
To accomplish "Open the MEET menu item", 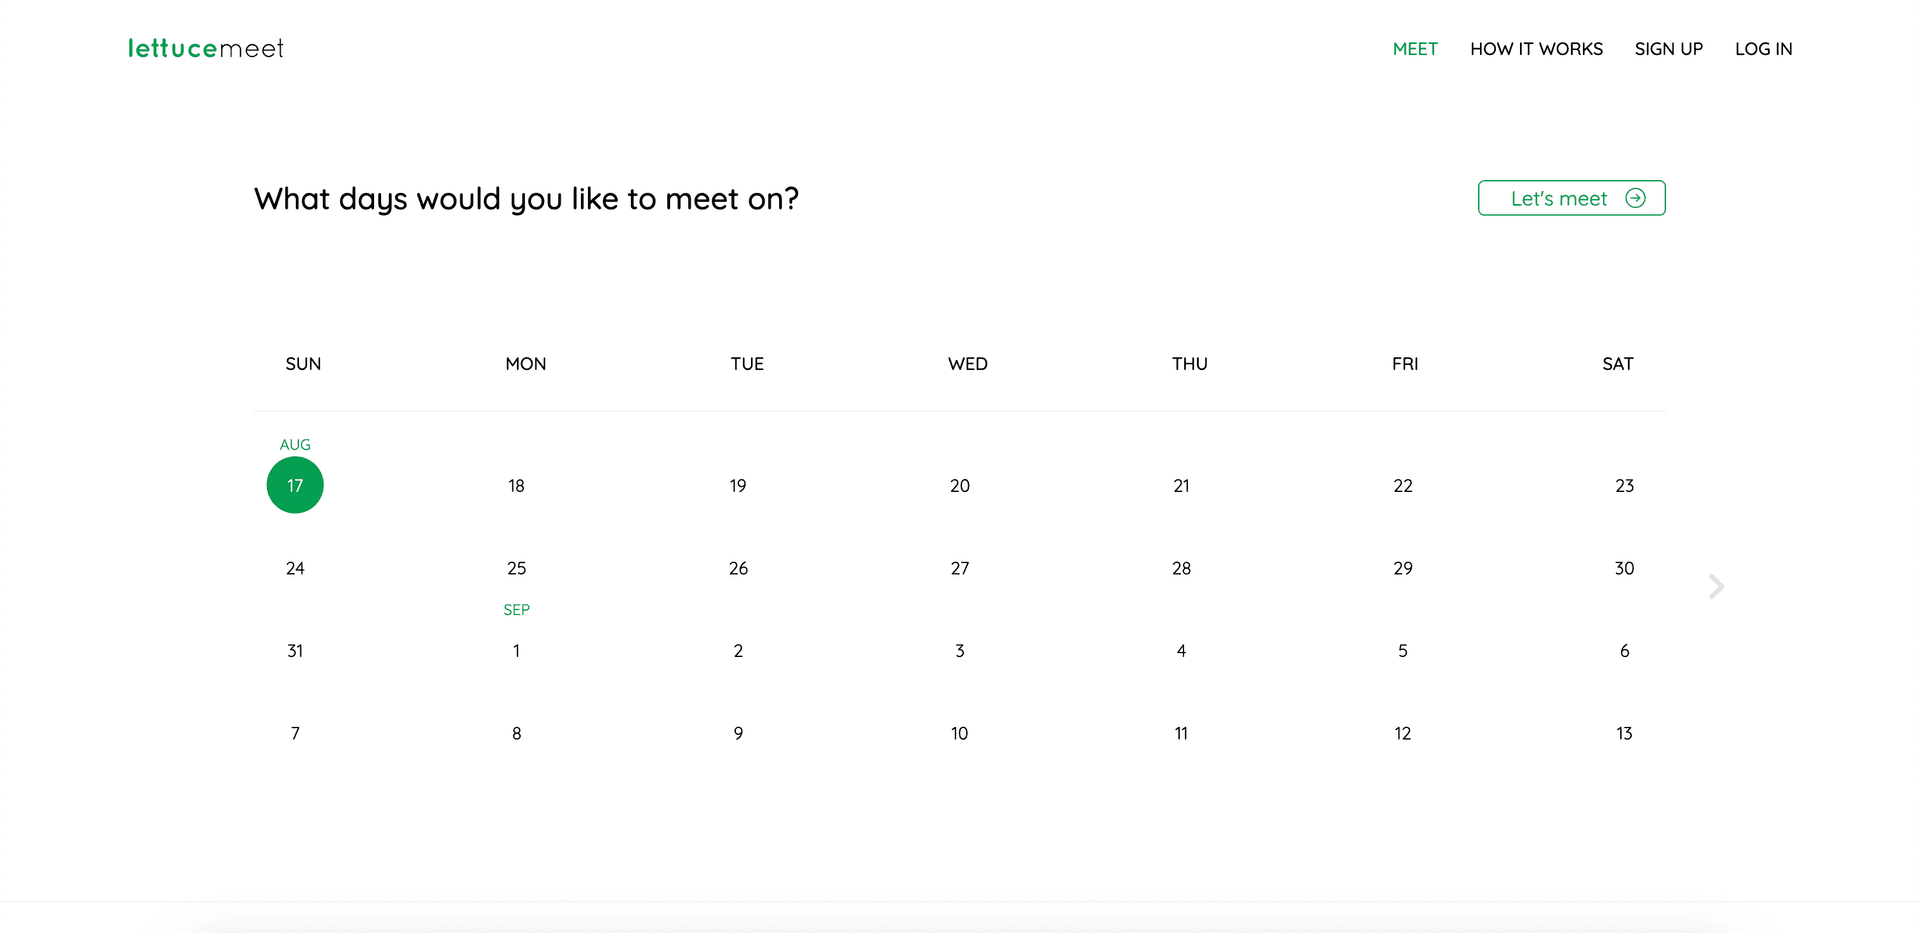I will pos(1415,48).
